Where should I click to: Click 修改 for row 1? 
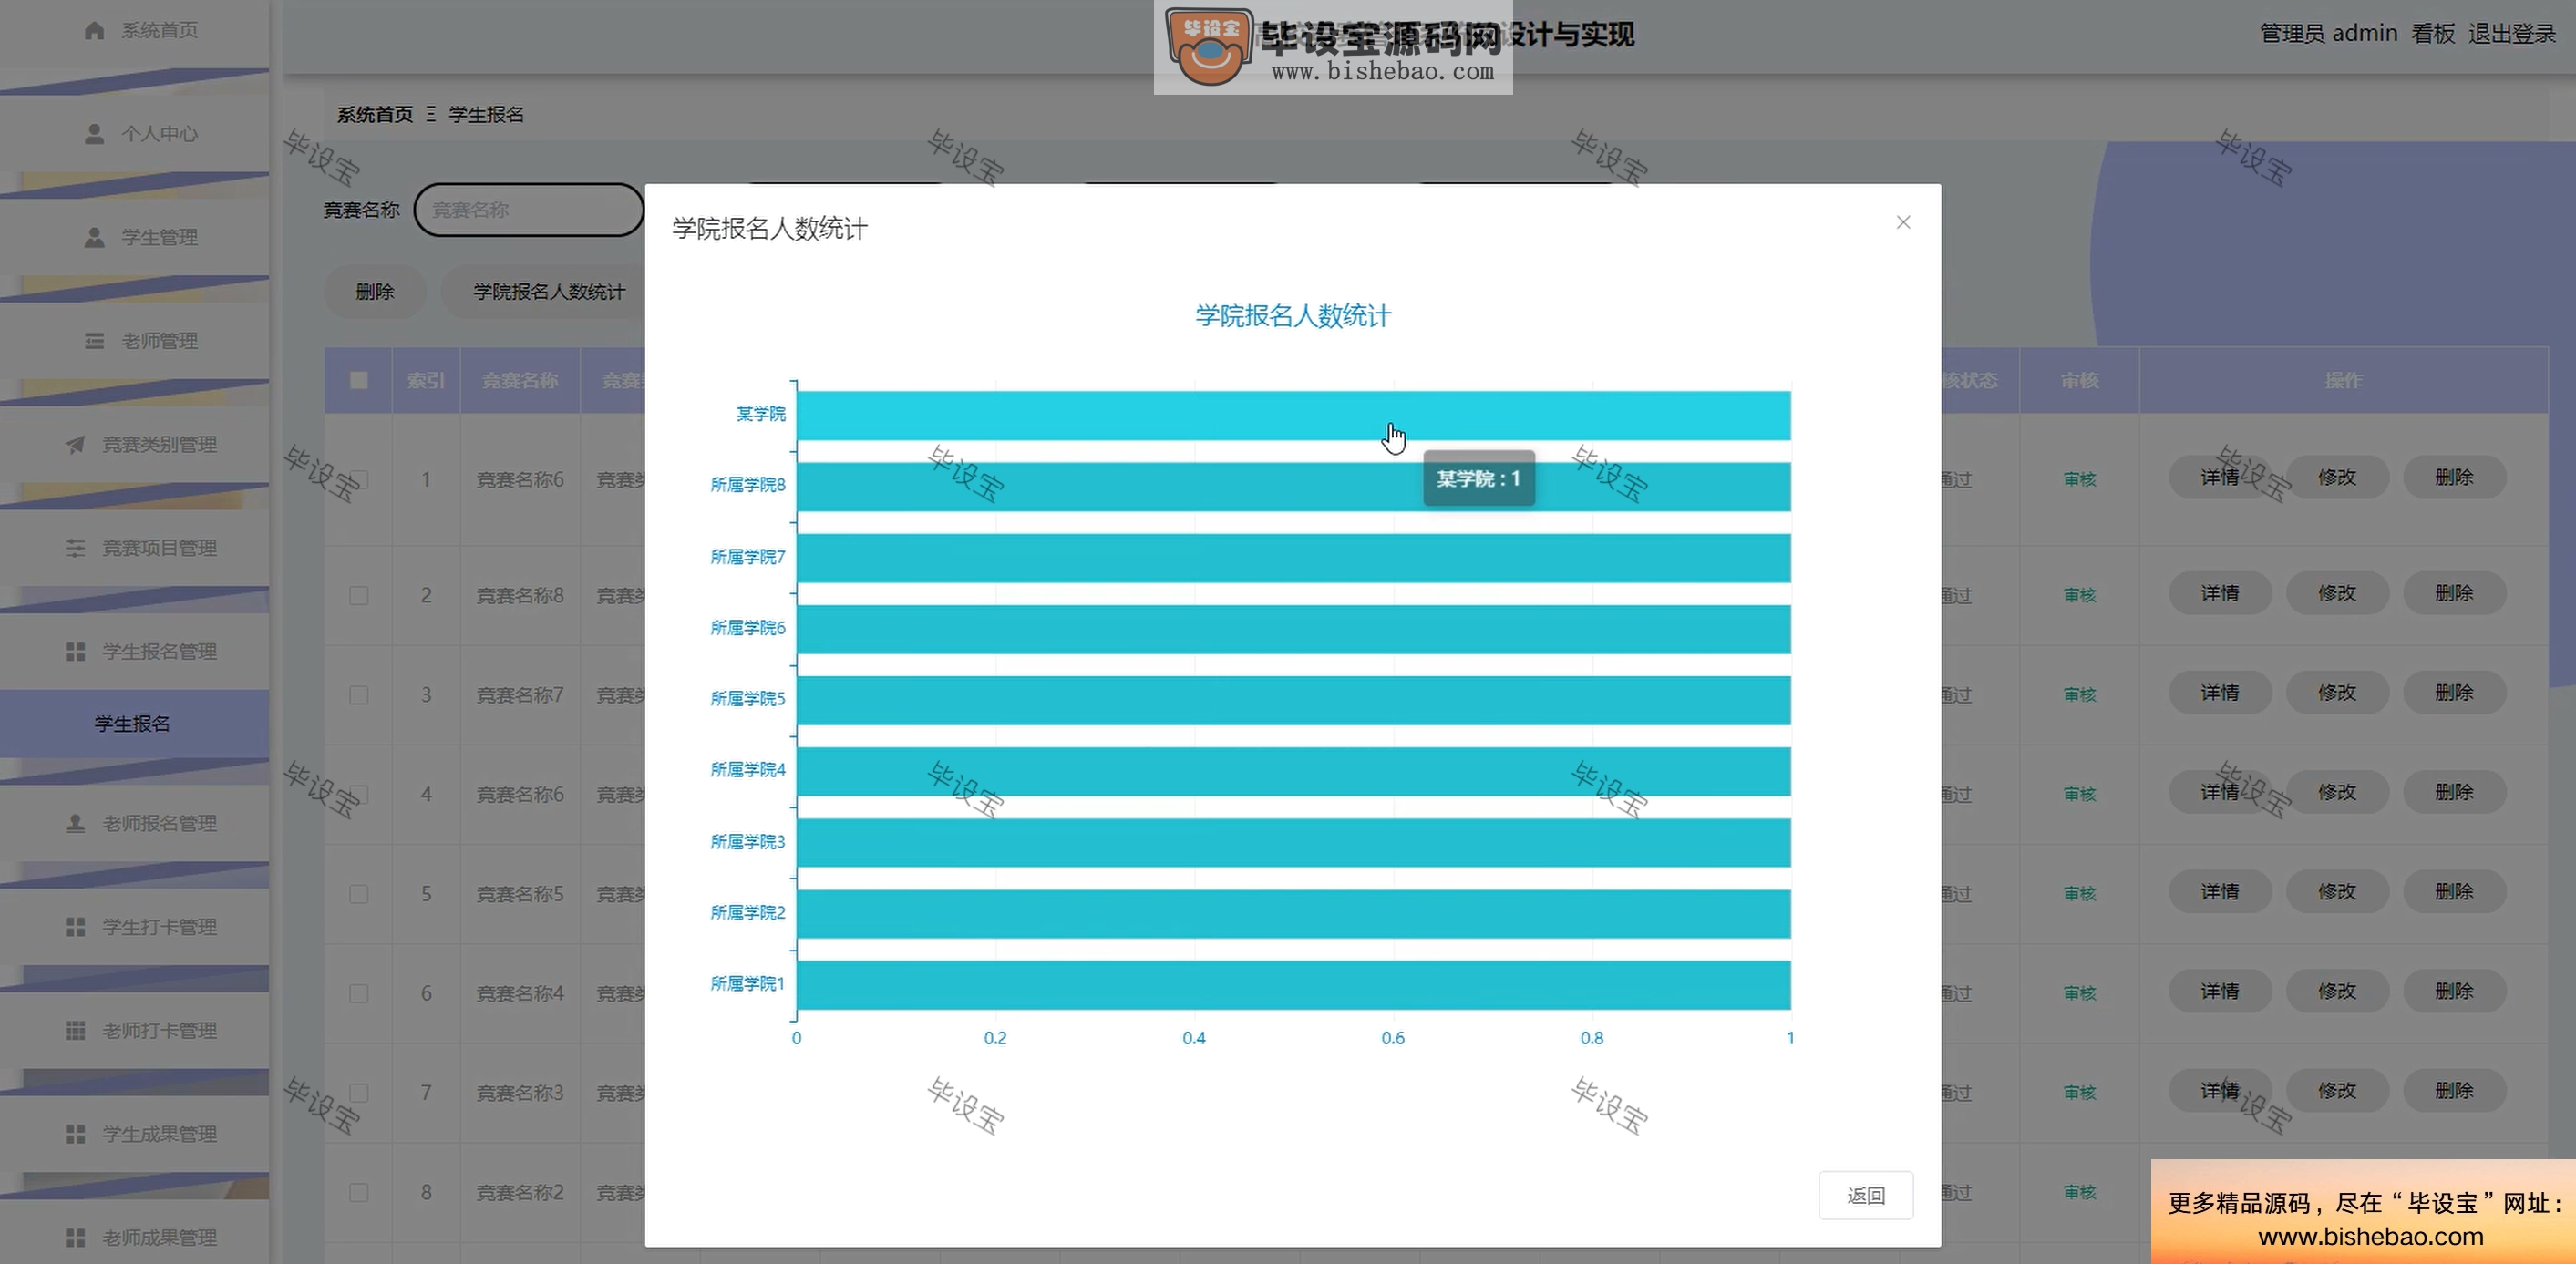point(2337,477)
